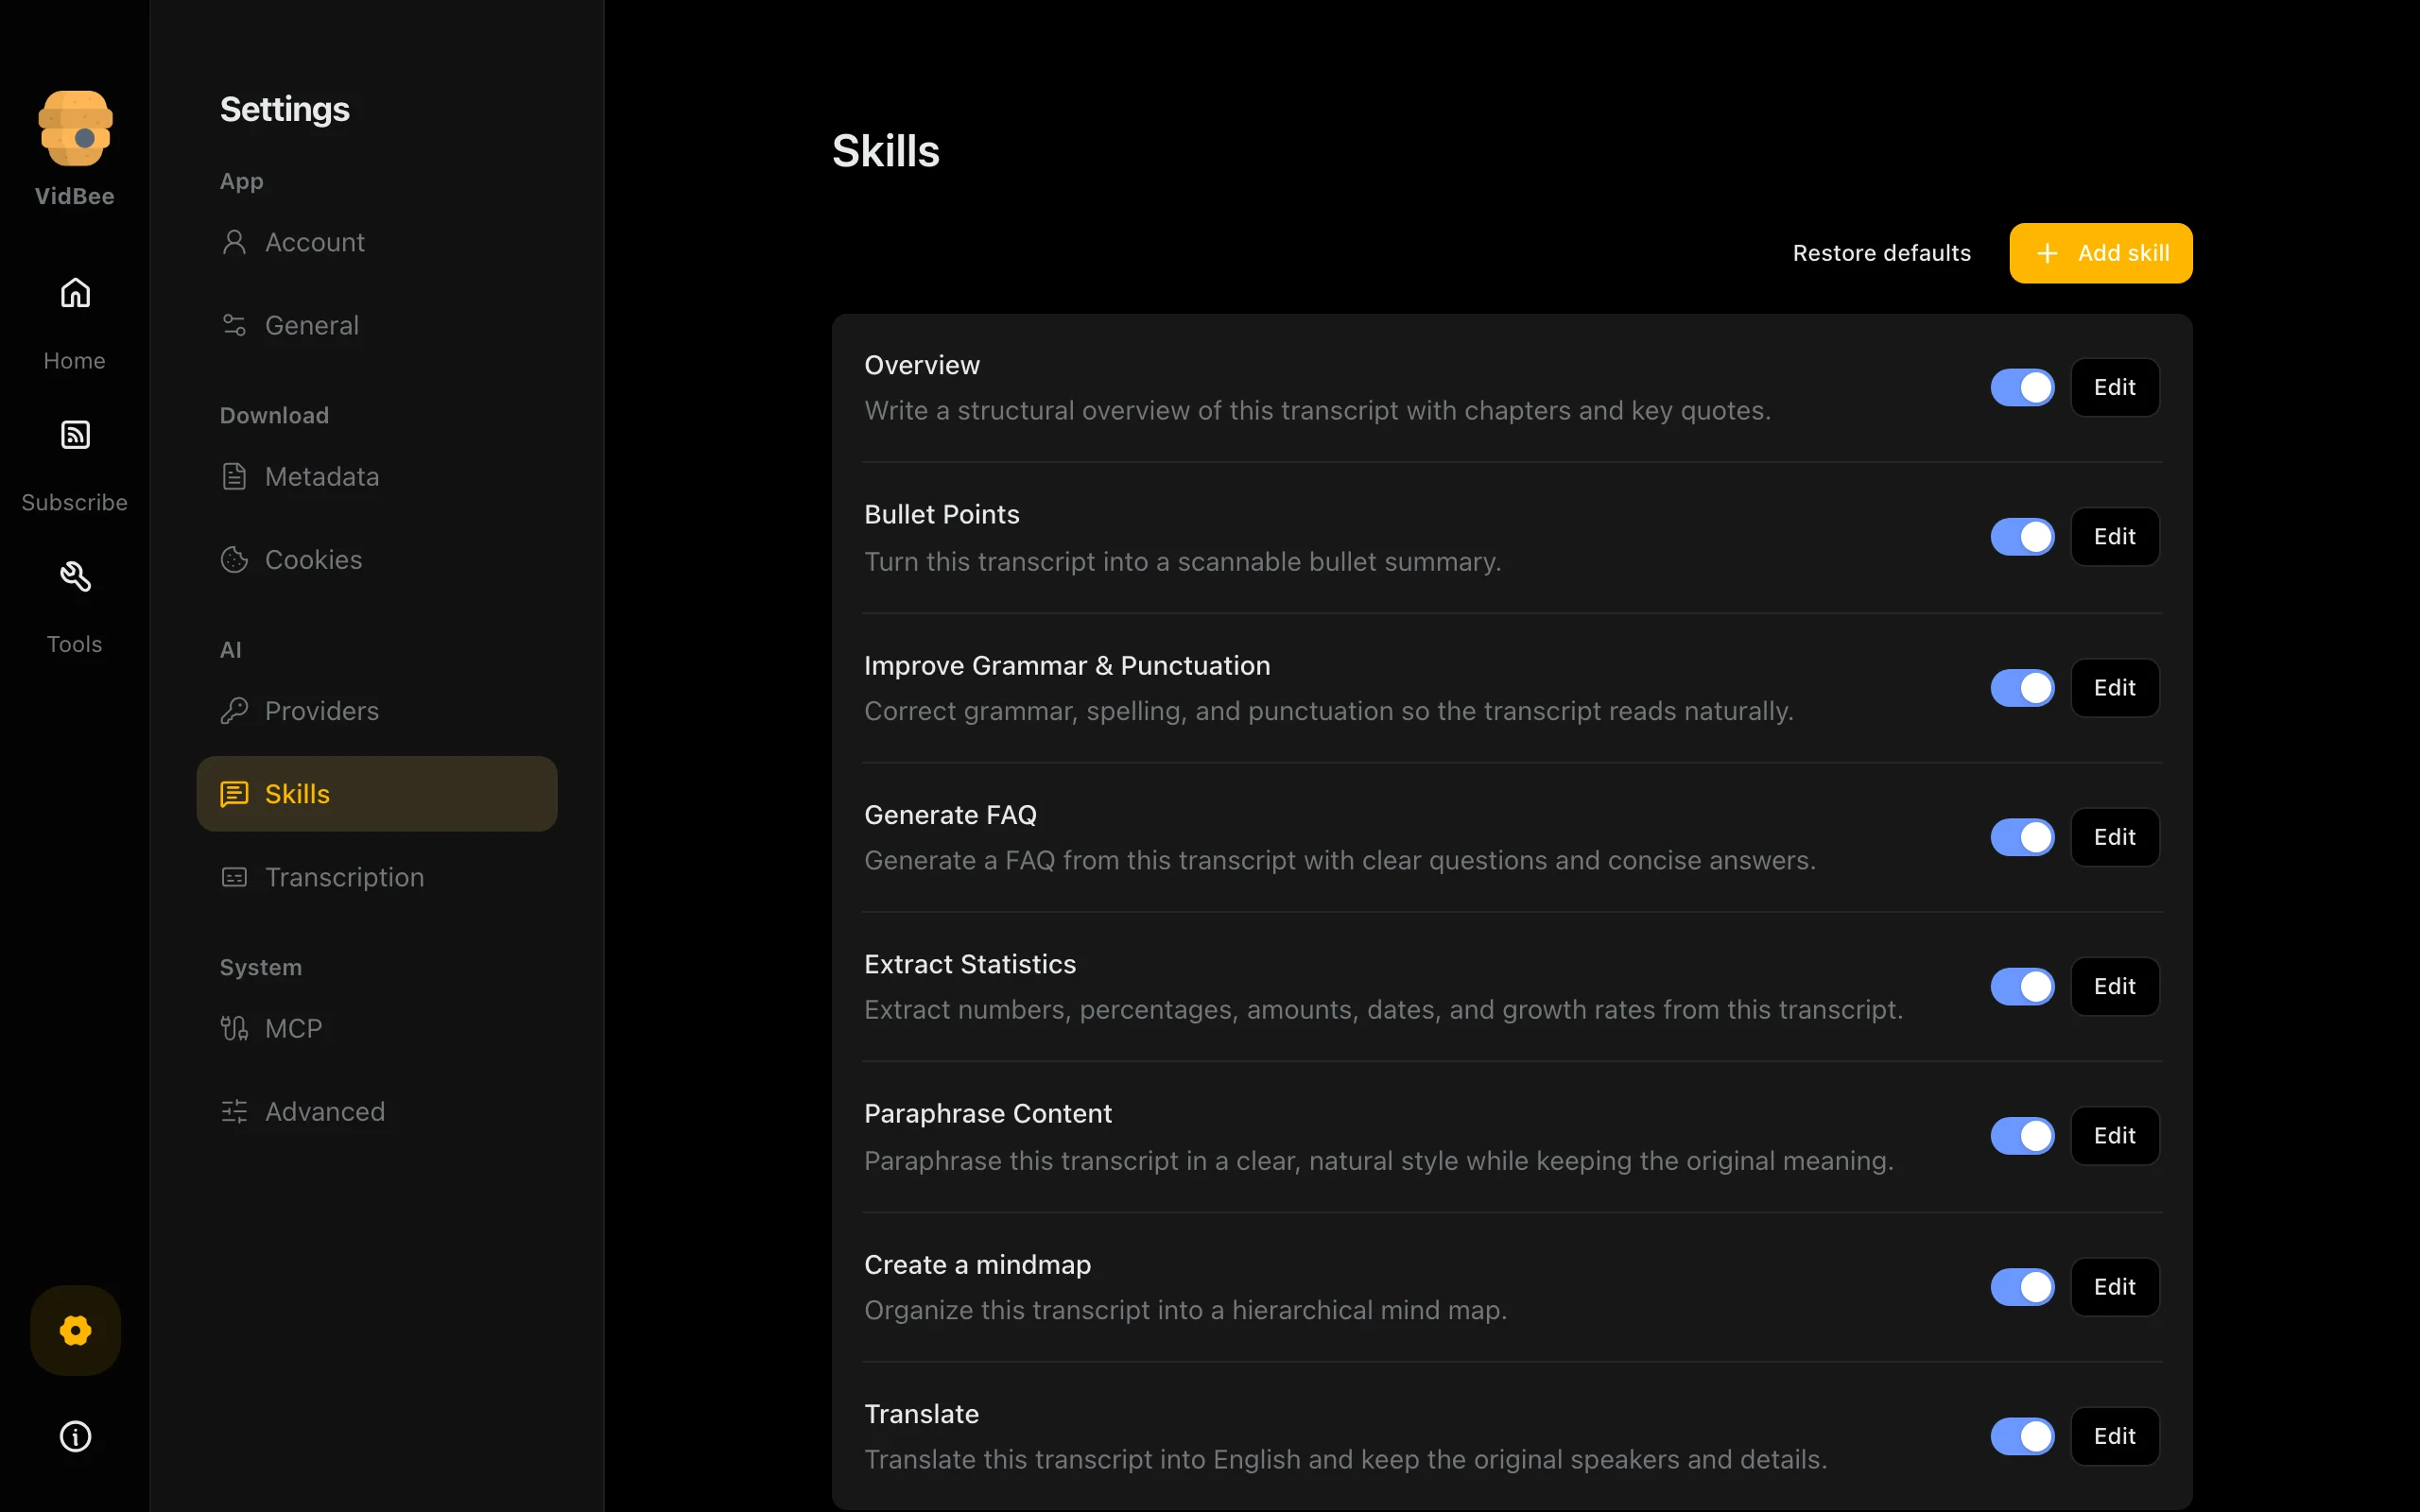Edit the Create a mindmap skill
Screen dimensions: 2420x1512
click(x=2114, y=1287)
